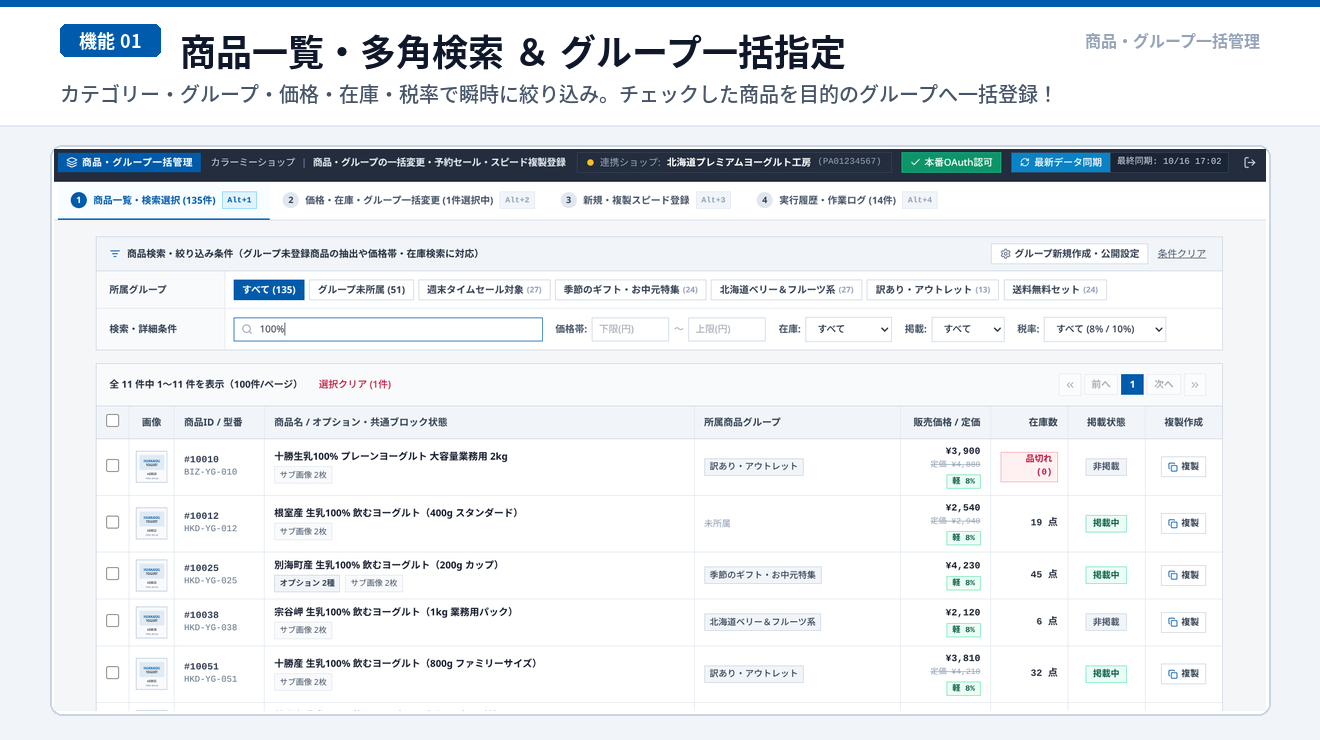Filter by 北海道ベリー＆フルーツ系 group
Screen dimensions: 1320x740
click(786, 290)
